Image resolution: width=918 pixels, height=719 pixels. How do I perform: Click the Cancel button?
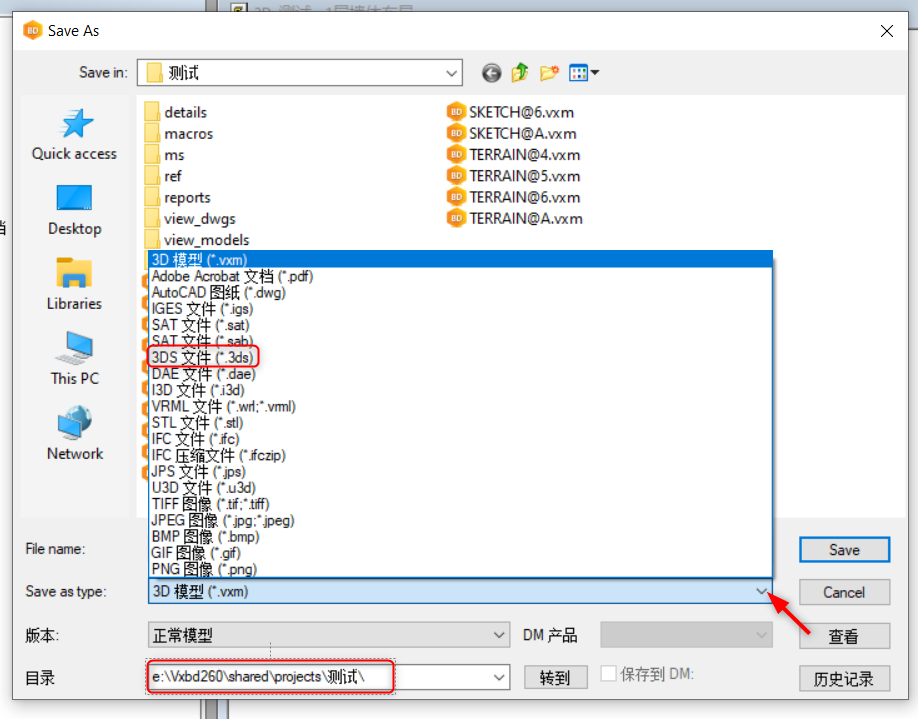click(x=844, y=593)
